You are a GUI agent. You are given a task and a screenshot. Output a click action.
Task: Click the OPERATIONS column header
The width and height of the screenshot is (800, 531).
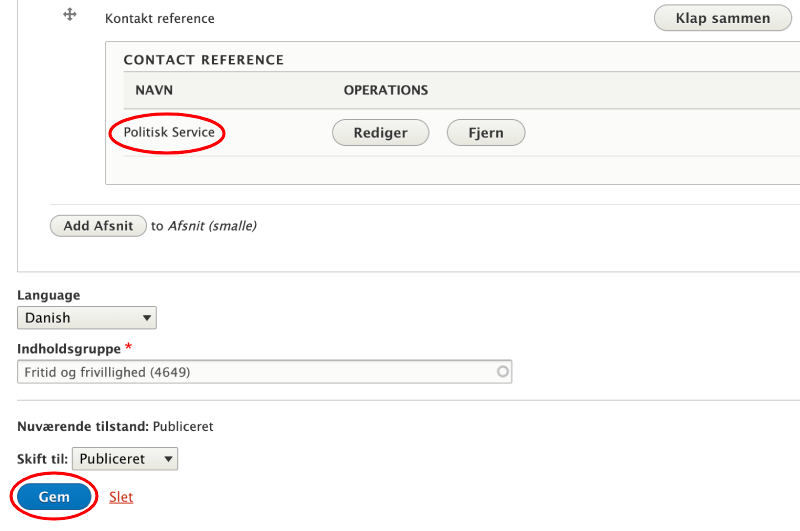[386, 90]
